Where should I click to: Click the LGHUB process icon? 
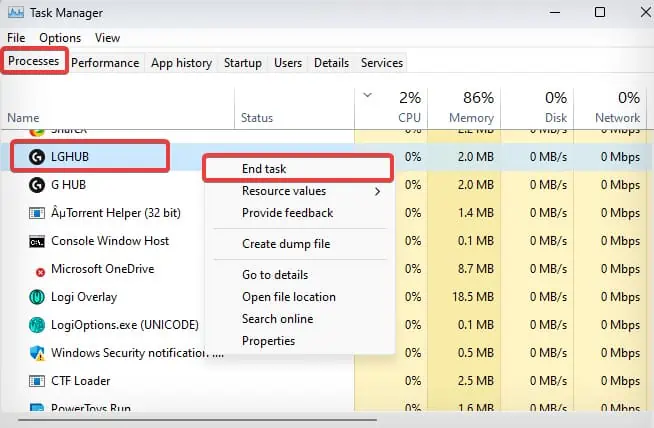coord(37,157)
